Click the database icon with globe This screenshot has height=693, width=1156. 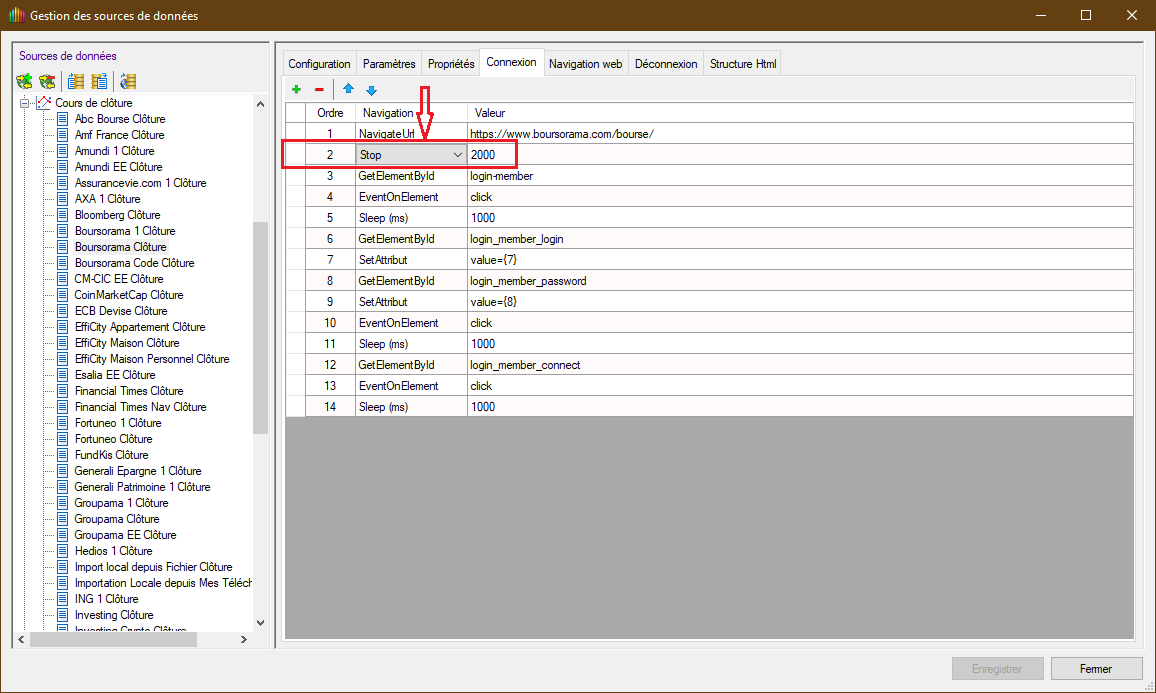[127, 81]
